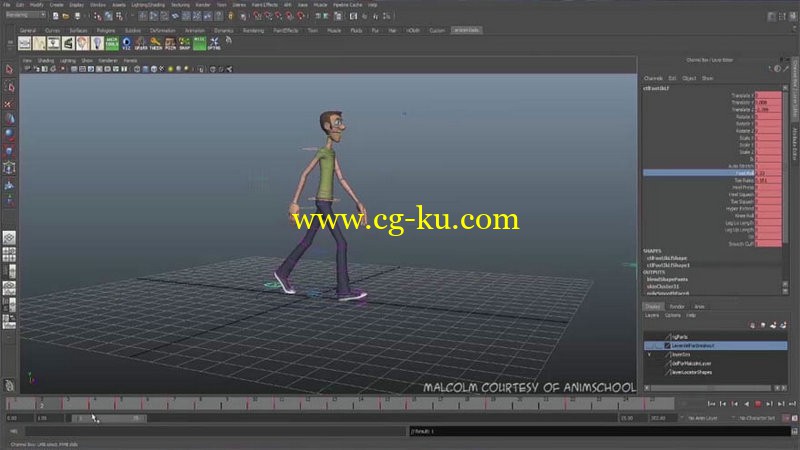Toggle visibility box of rigParts layer
The image size is (800, 450).
[649, 337]
